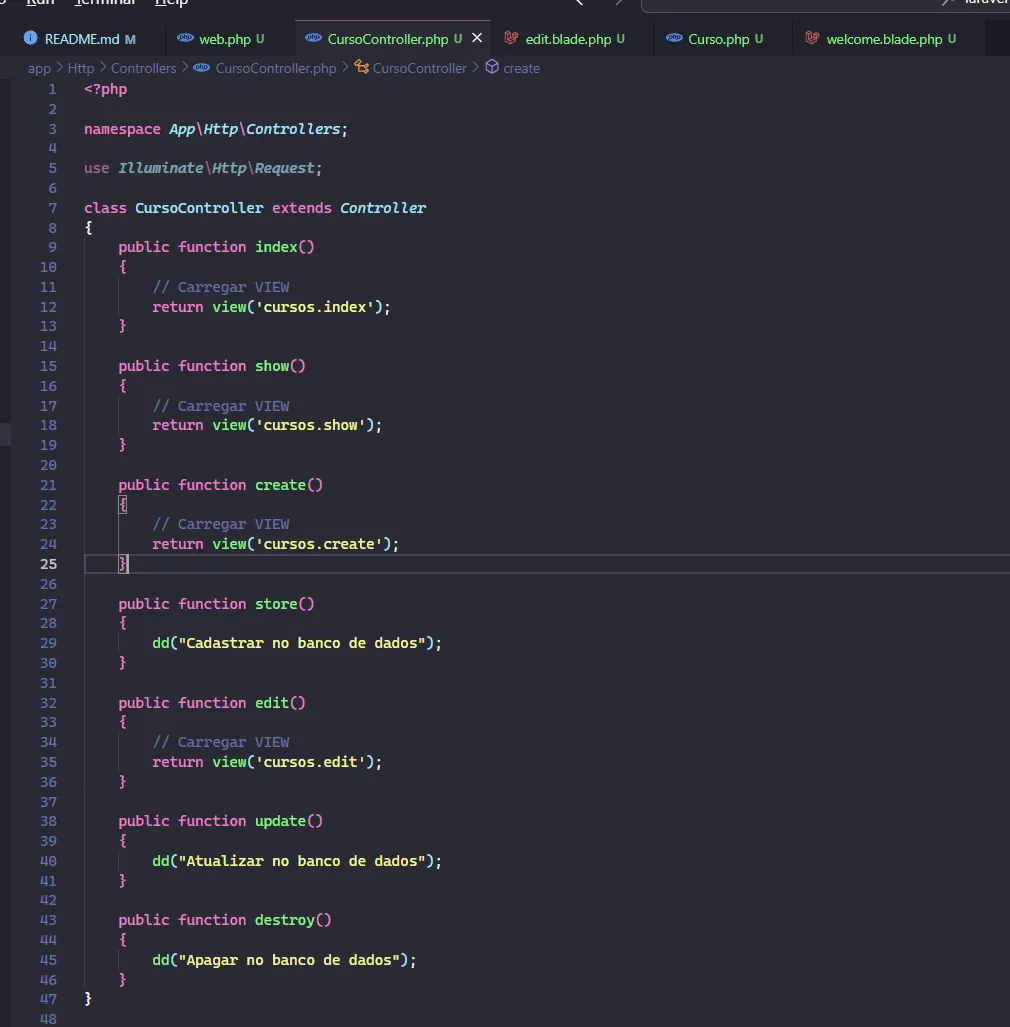The image size is (1010, 1027).
Task: Open the app breadcrumb dropdown
Action: (x=38, y=67)
